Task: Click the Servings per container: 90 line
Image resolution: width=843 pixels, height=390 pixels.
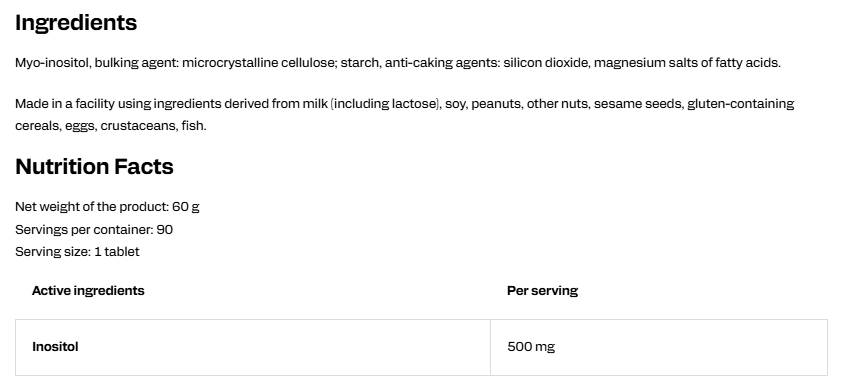Action: (x=94, y=230)
